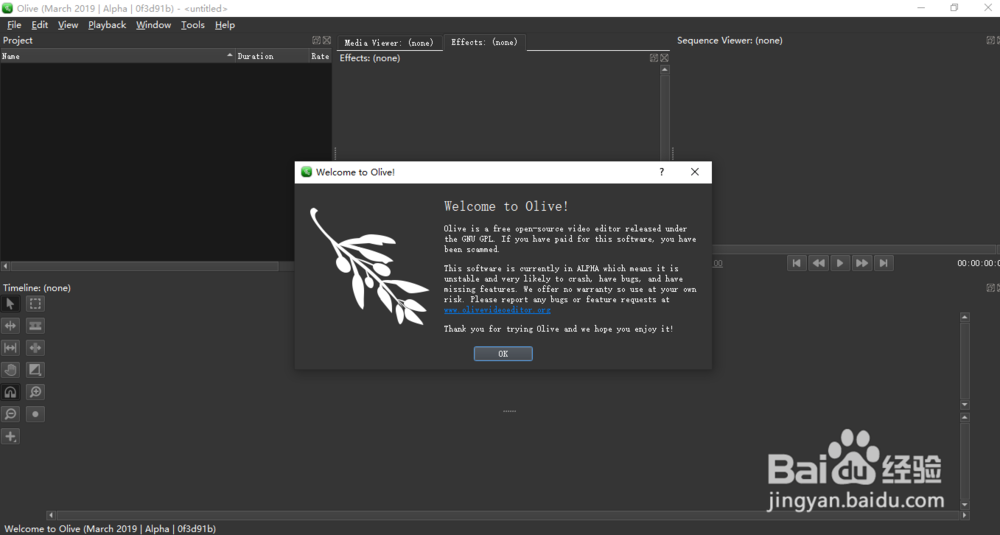Open the Tools menu

193,25
